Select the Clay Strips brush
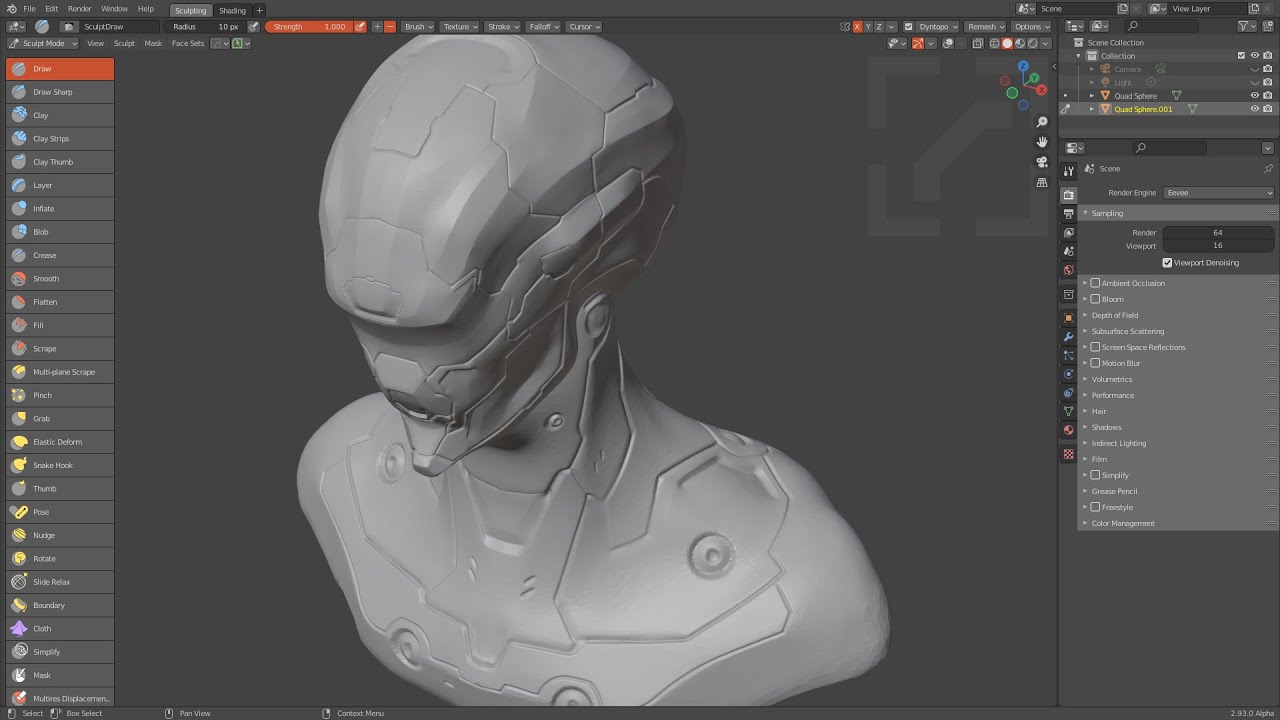This screenshot has height=720, width=1280. tap(59, 138)
